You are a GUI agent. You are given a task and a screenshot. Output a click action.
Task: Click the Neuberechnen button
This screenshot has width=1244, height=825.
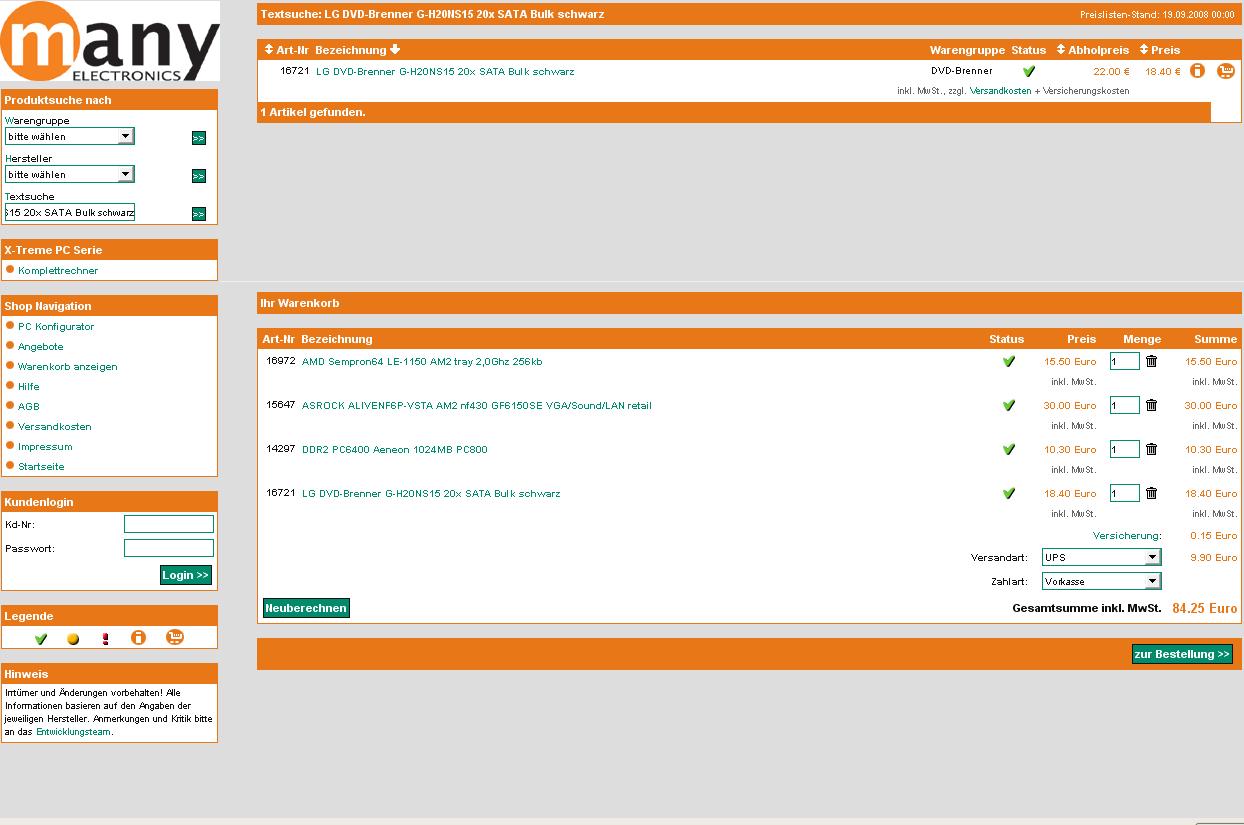tap(306, 608)
